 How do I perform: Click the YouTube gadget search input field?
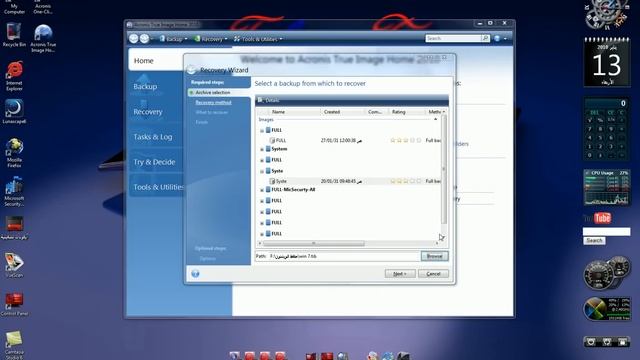pos(607,231)
